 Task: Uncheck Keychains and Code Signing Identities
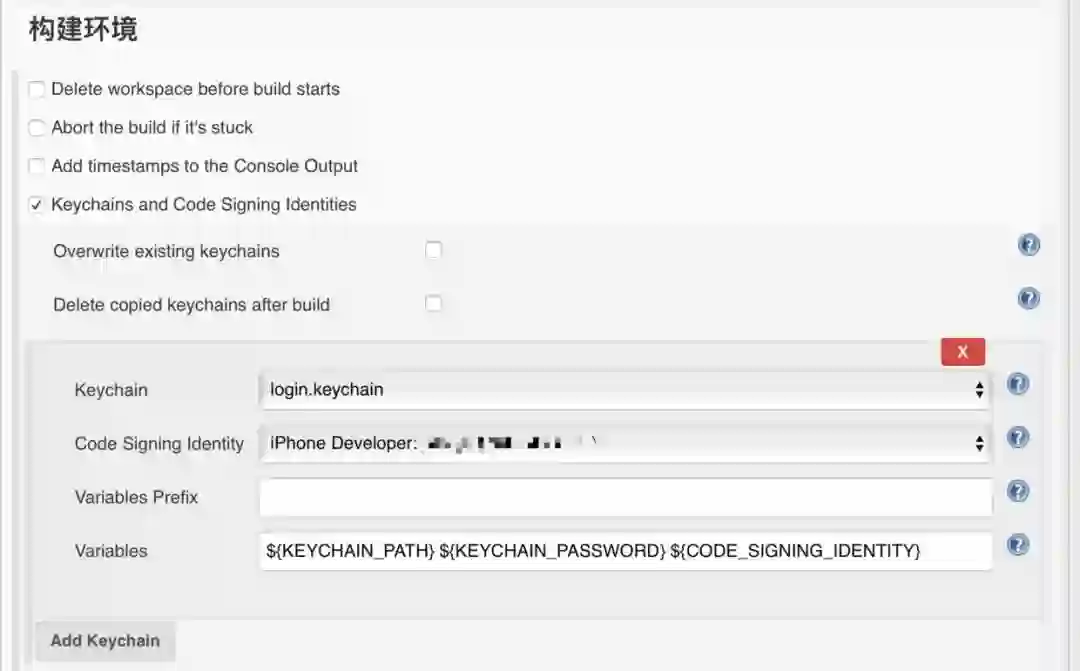pyautogui.click(x=37, y=205)
